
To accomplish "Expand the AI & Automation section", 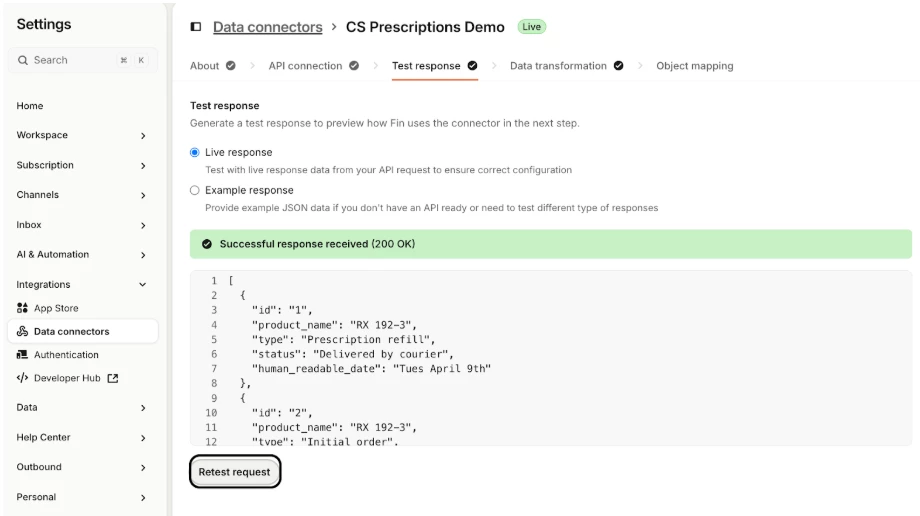I will point(143,256).
